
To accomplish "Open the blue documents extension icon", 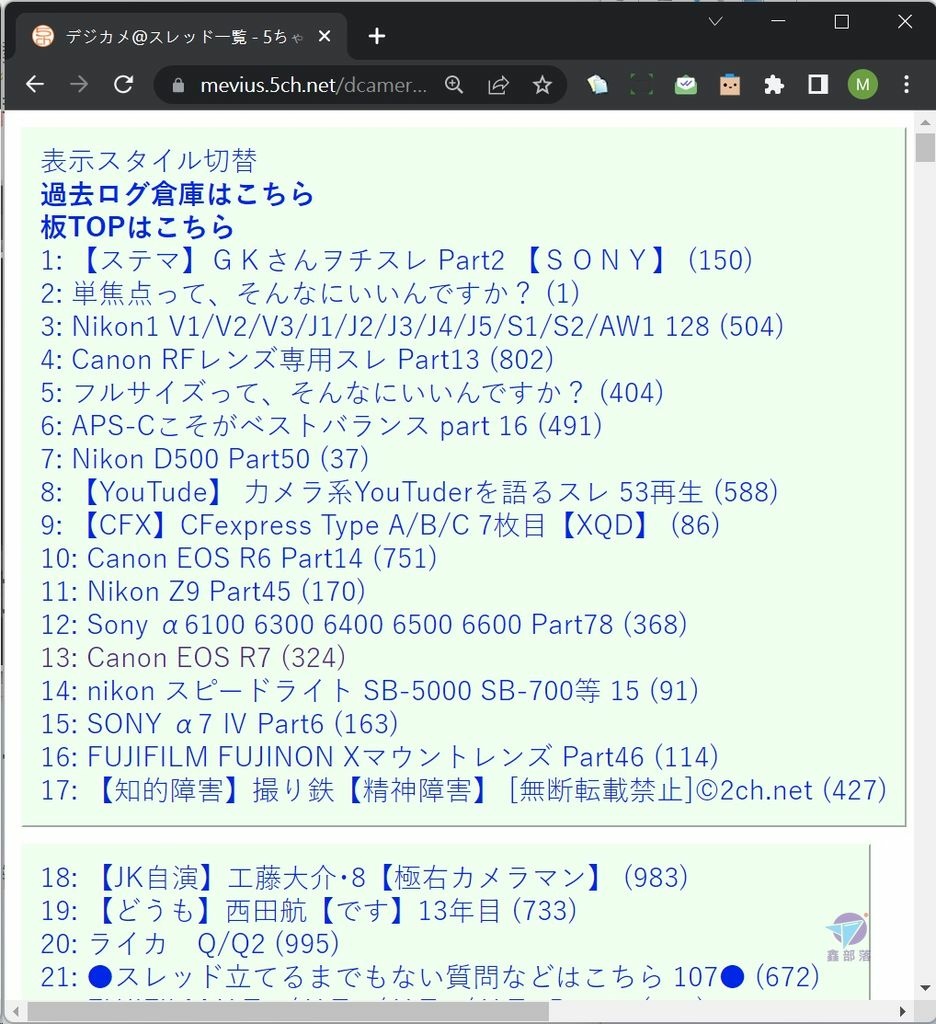I will tap(597, 84).
